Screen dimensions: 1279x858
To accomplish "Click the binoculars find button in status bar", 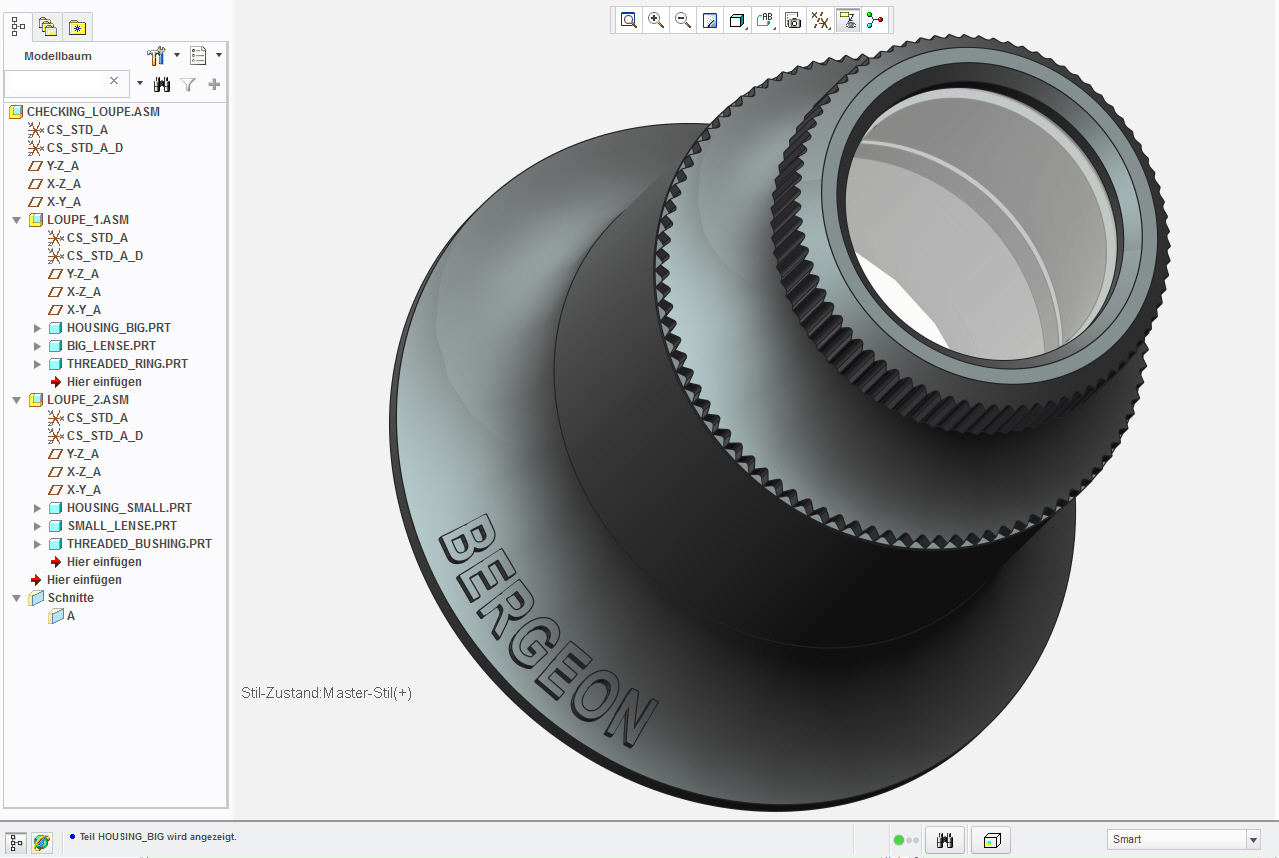I will 944,840.
